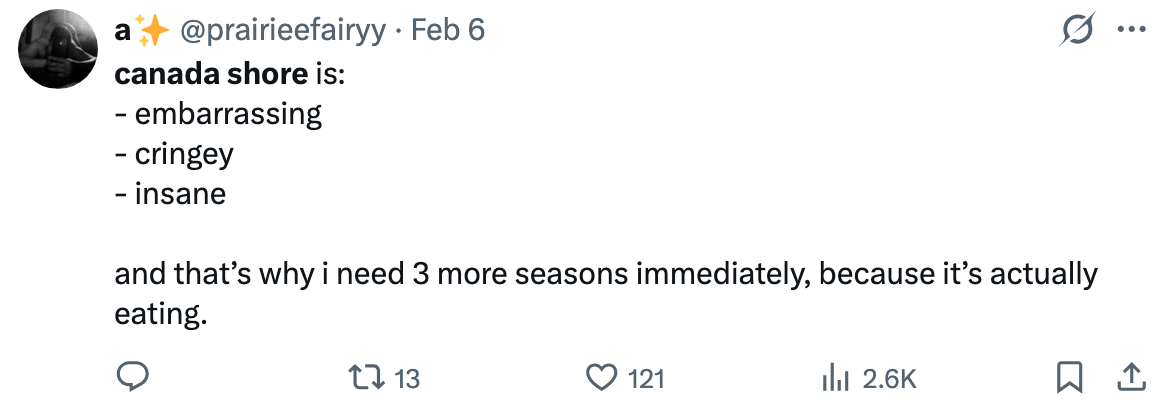Viewport: 1168px width, 420px height.
Task: Click the retweet count 13
Action: coord(407,378)
